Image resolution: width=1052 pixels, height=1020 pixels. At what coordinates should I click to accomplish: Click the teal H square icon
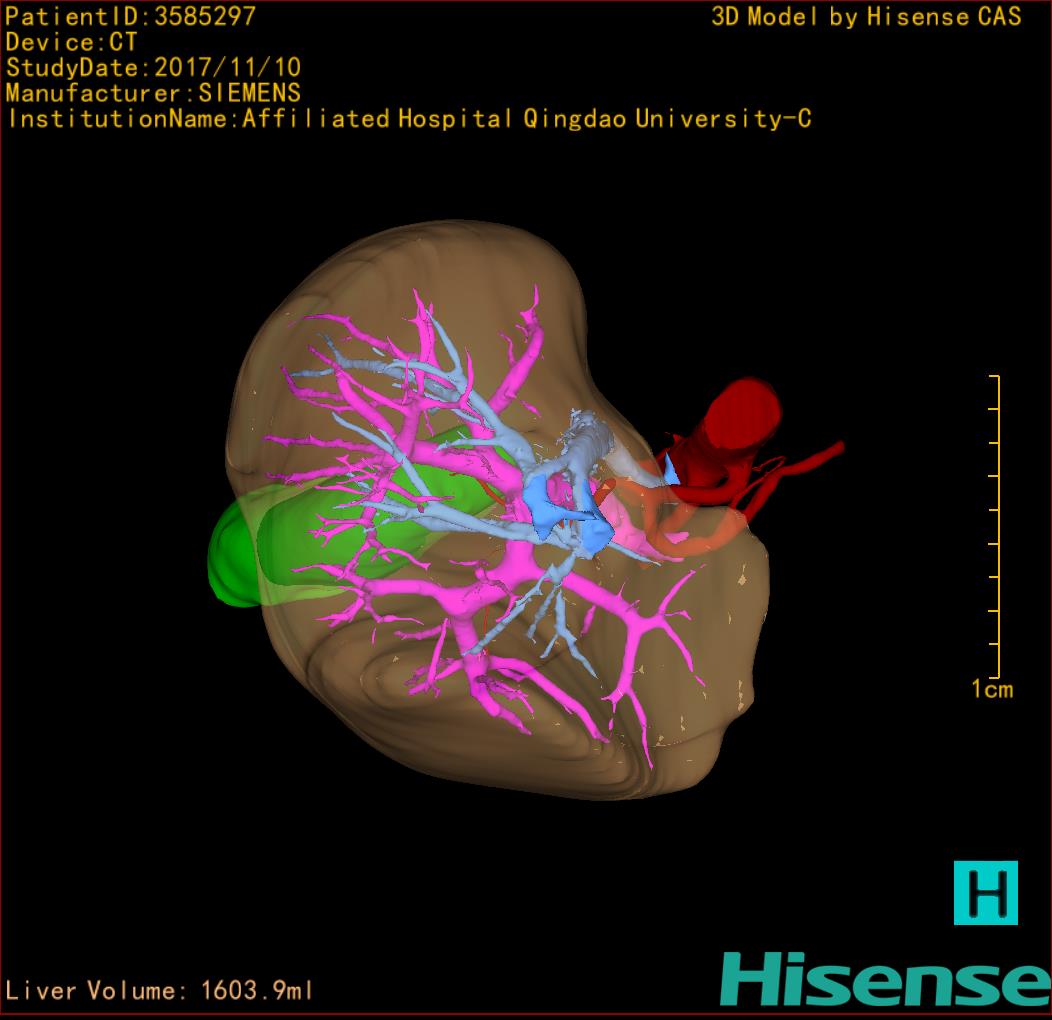point(985,892)
